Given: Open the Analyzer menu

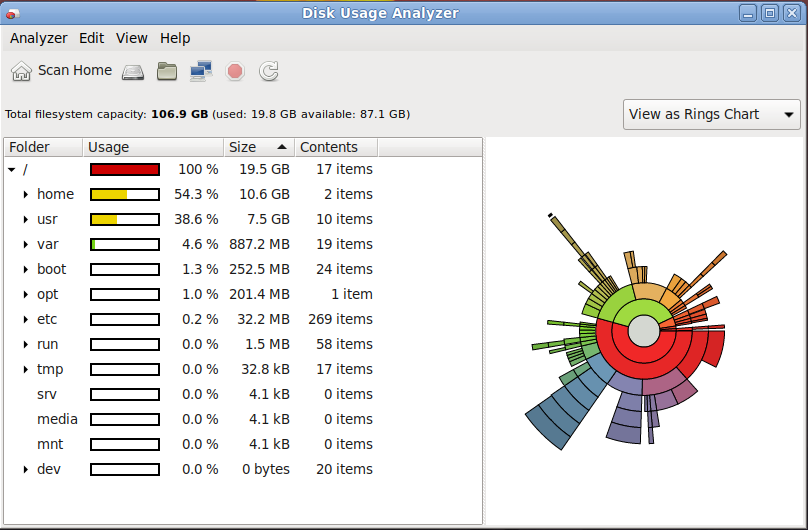Looking at the screenshot, I should point(39,38).
